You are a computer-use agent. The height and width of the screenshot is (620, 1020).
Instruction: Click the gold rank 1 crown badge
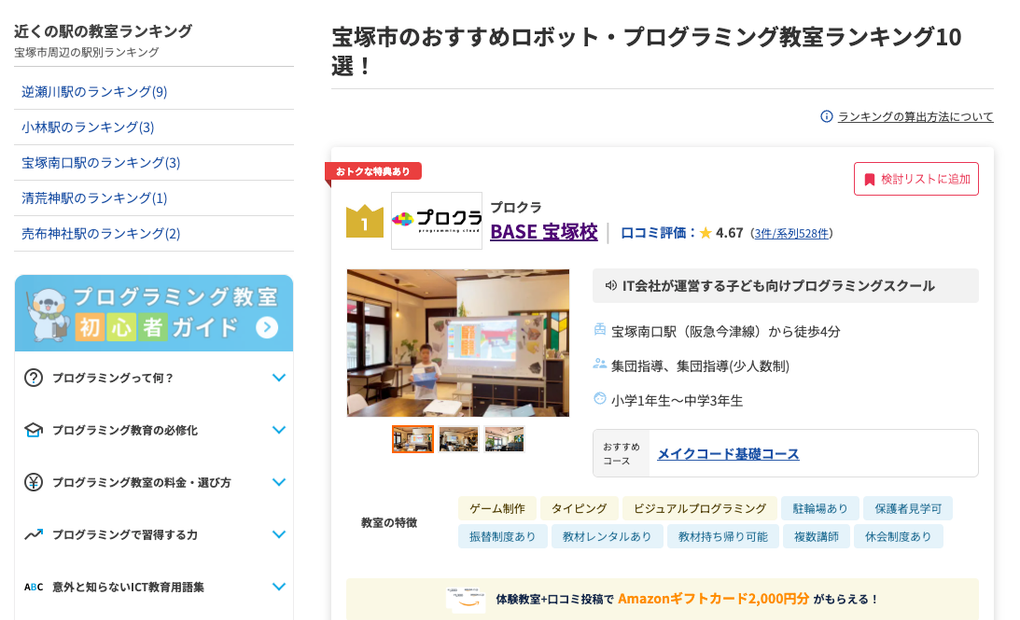click(x=364, y=221)
